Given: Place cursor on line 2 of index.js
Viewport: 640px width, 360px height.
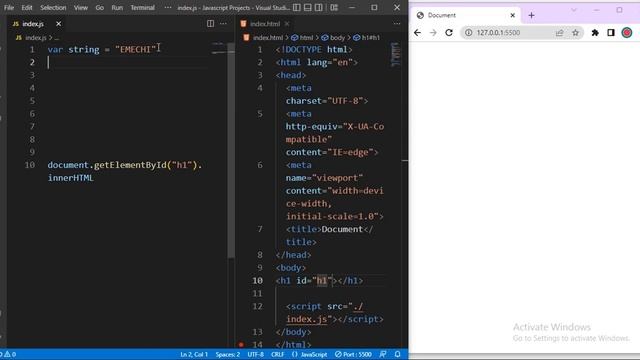Looking at the screenshot, I should click(127, 62).
